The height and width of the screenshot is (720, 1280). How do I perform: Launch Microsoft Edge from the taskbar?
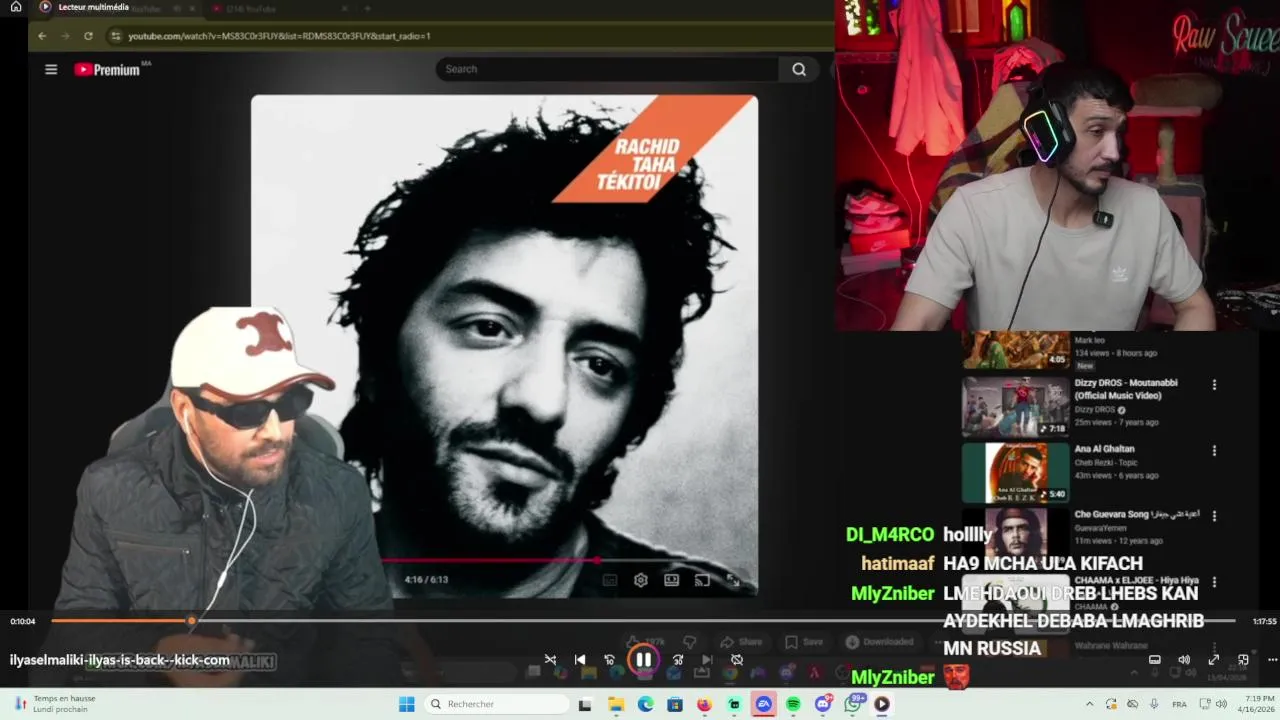[x=646, y=704]
